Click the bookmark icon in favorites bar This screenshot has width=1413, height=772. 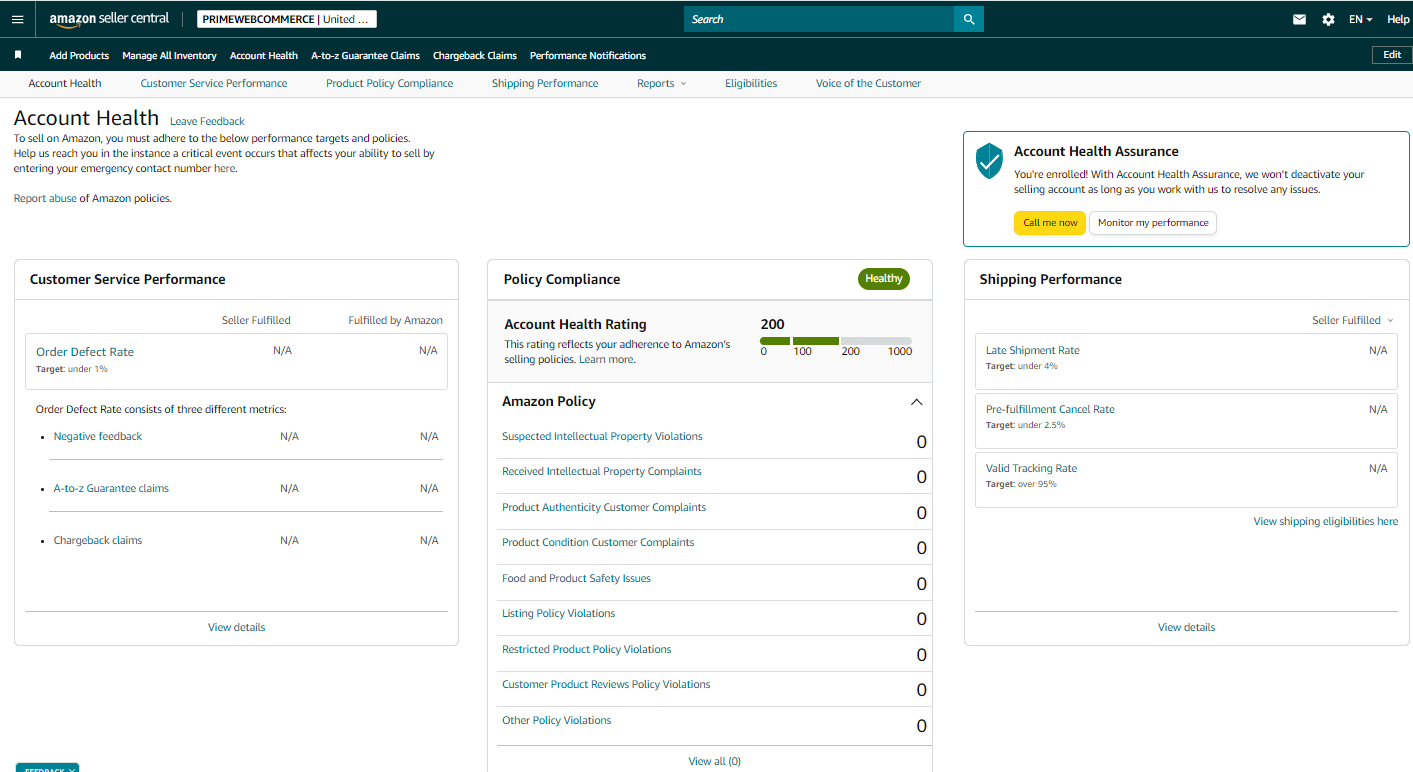17,55
